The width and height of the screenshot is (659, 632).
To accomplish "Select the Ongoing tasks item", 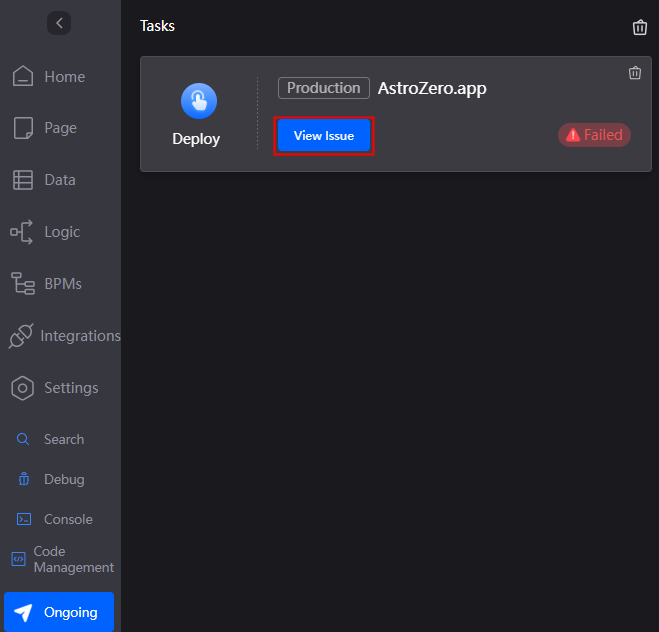I will (x=59, y=612).
